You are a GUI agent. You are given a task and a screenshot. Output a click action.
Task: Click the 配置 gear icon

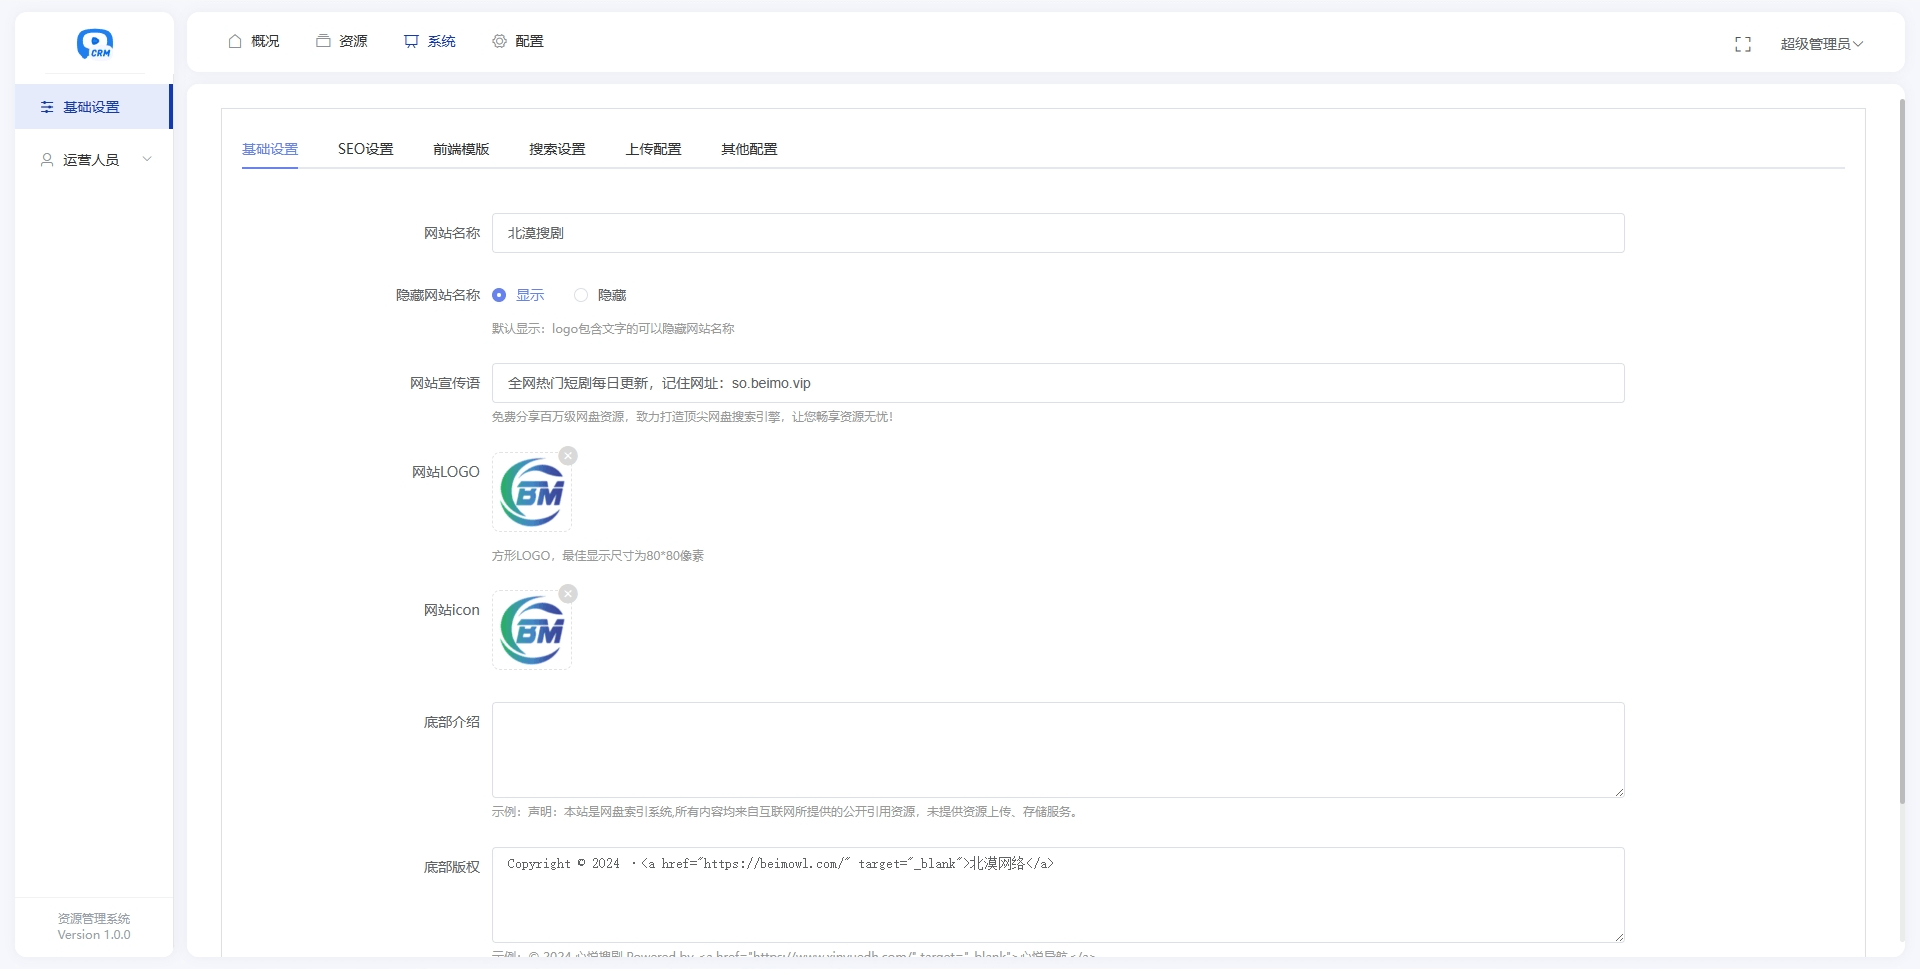499,41
